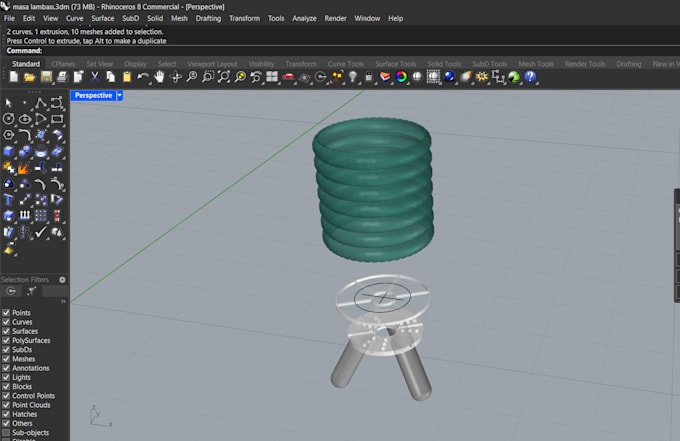Switch to the CPlanes toolbar tab
This screenshot has height=441, width=680.
[x=63, y=64]
